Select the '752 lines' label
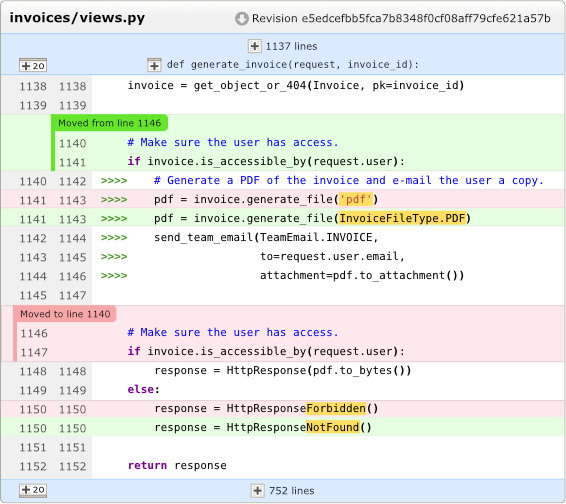Viewport: 566px width, 504px height. pyautogui.click(x=292, y=491)
